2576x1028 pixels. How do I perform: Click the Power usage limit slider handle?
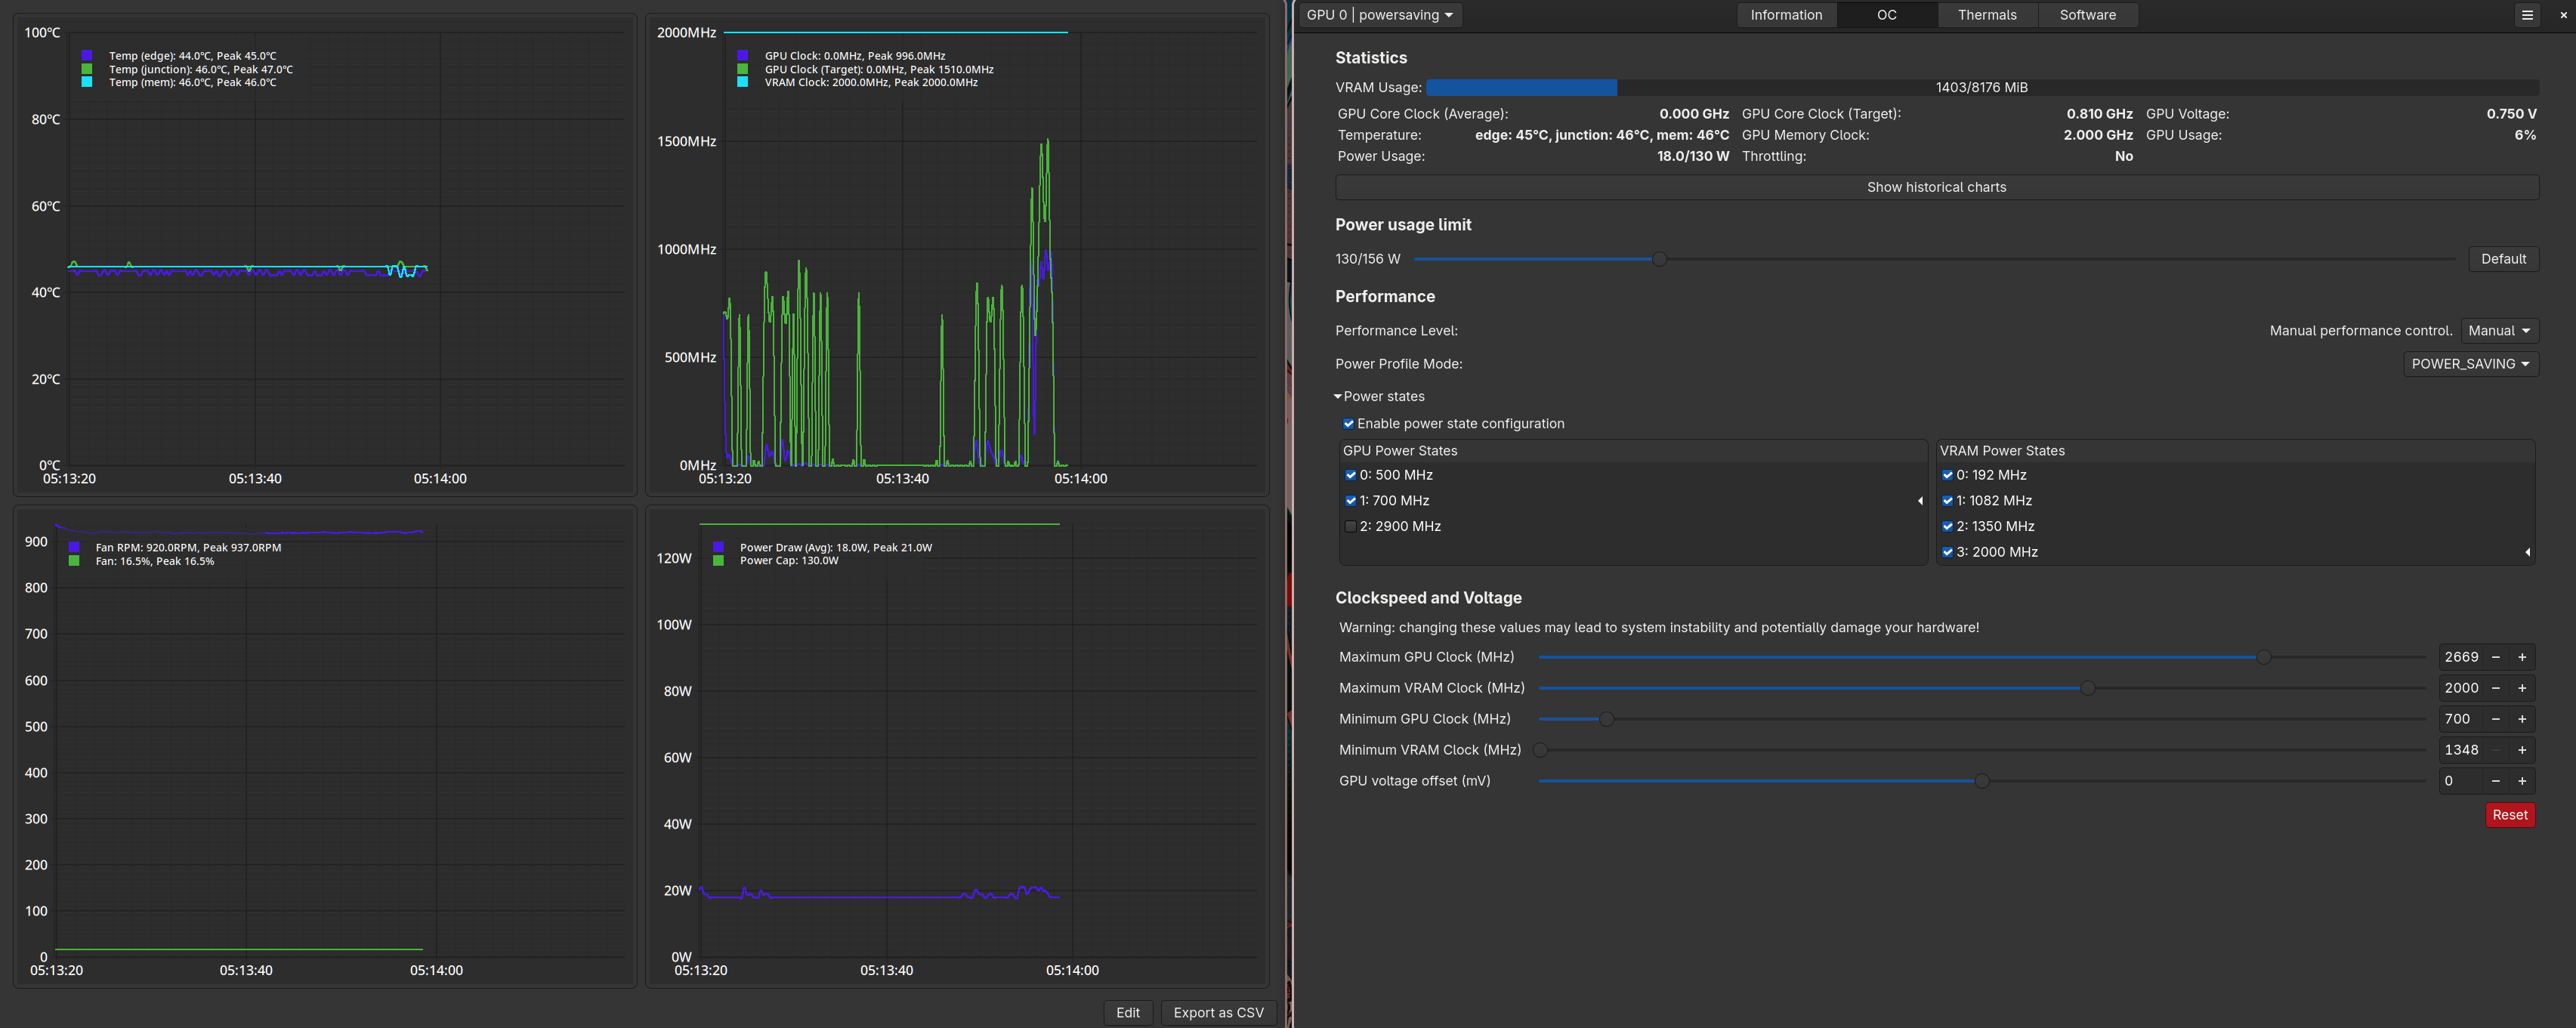coord(1659,259)
